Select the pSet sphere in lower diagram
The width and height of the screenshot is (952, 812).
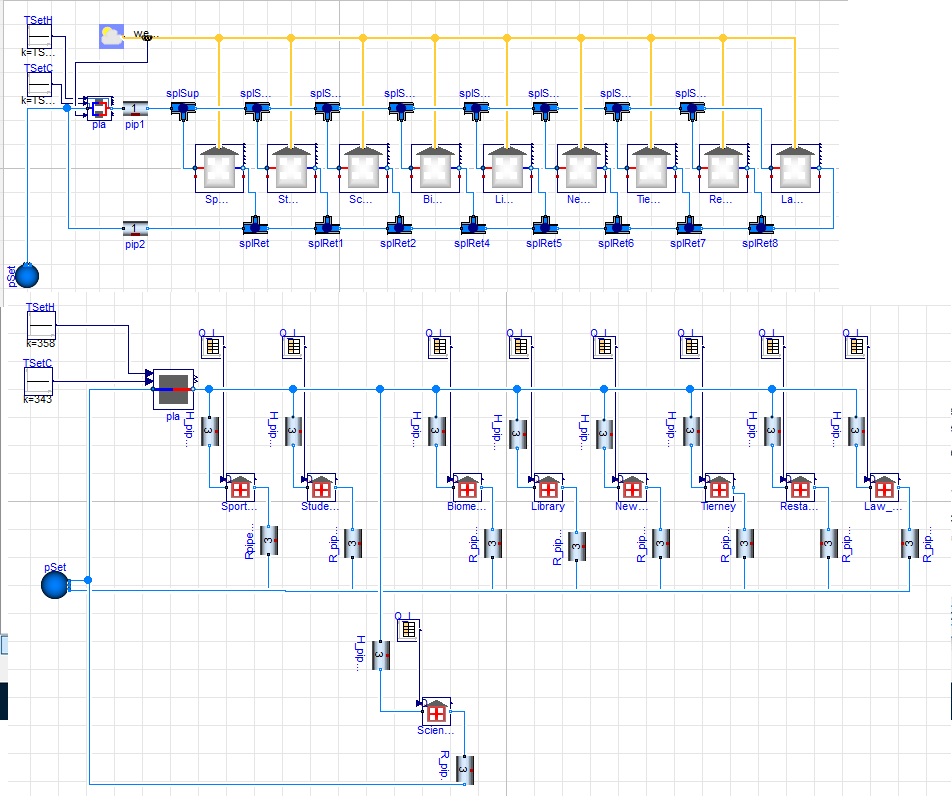tap(55, 585)
